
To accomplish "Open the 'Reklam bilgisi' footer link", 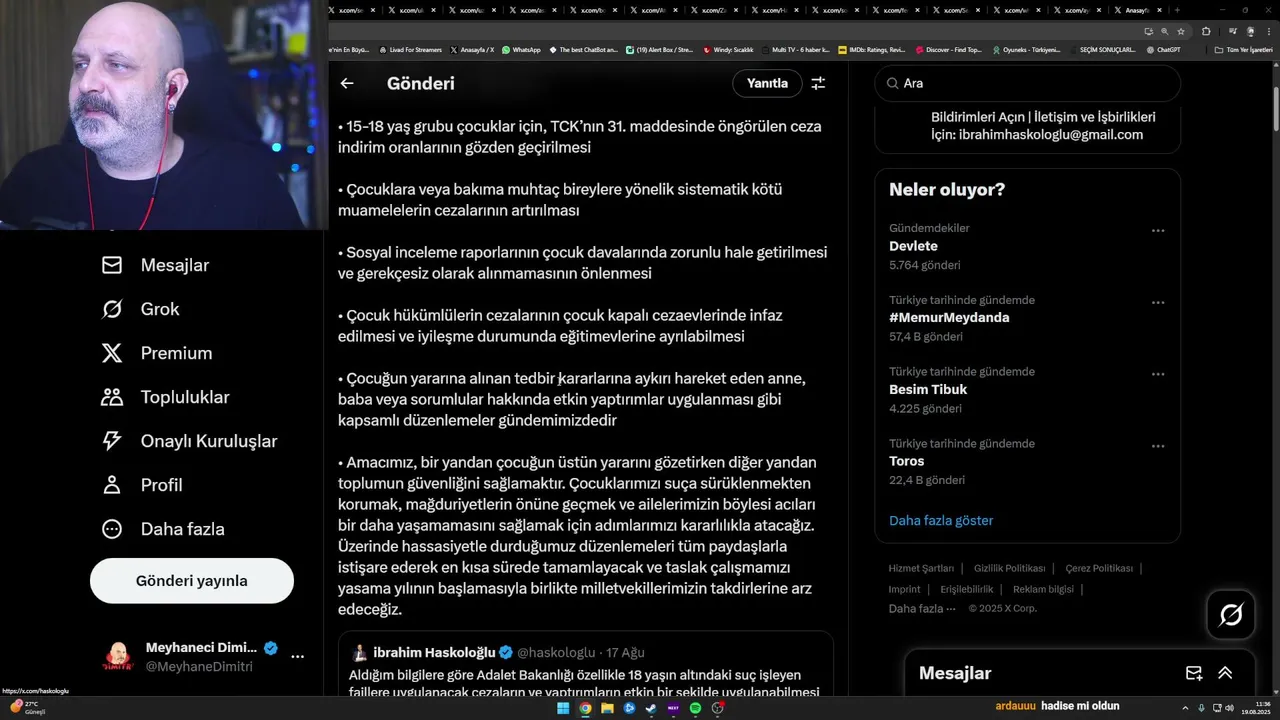I will [1043, 590].
